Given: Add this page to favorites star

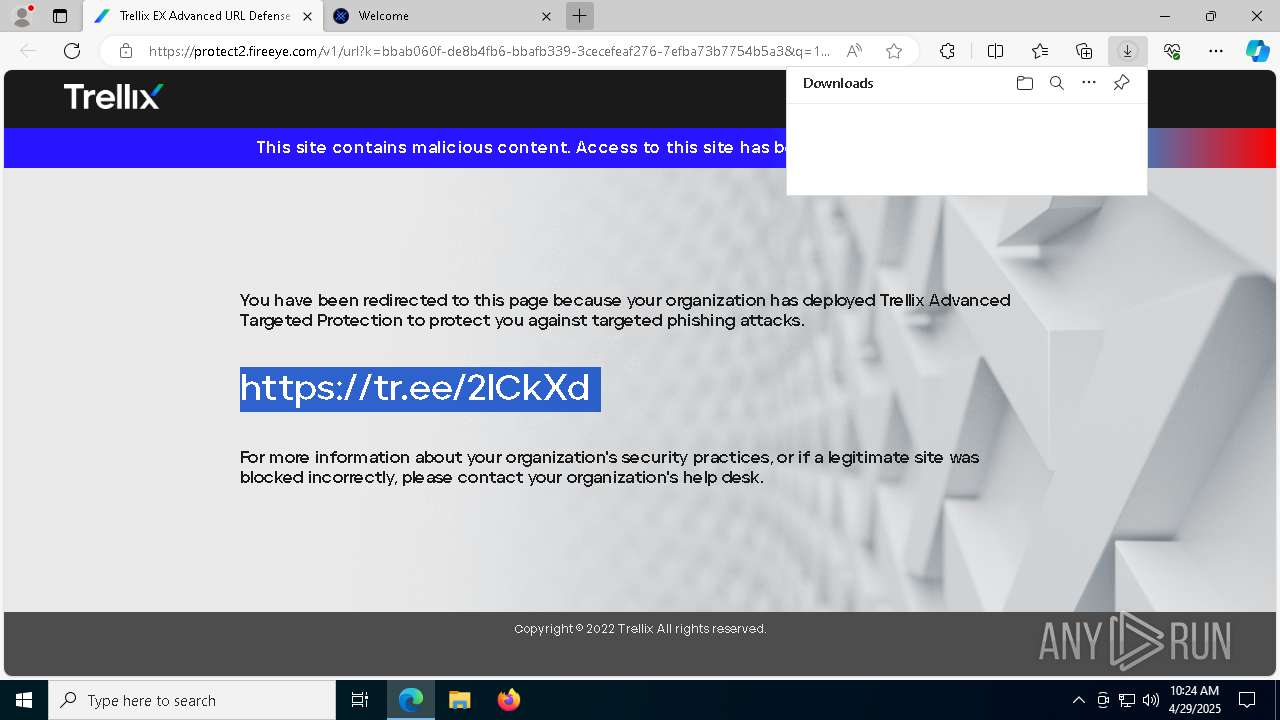Looking at the screenshot, I should [x=894, y=51].
